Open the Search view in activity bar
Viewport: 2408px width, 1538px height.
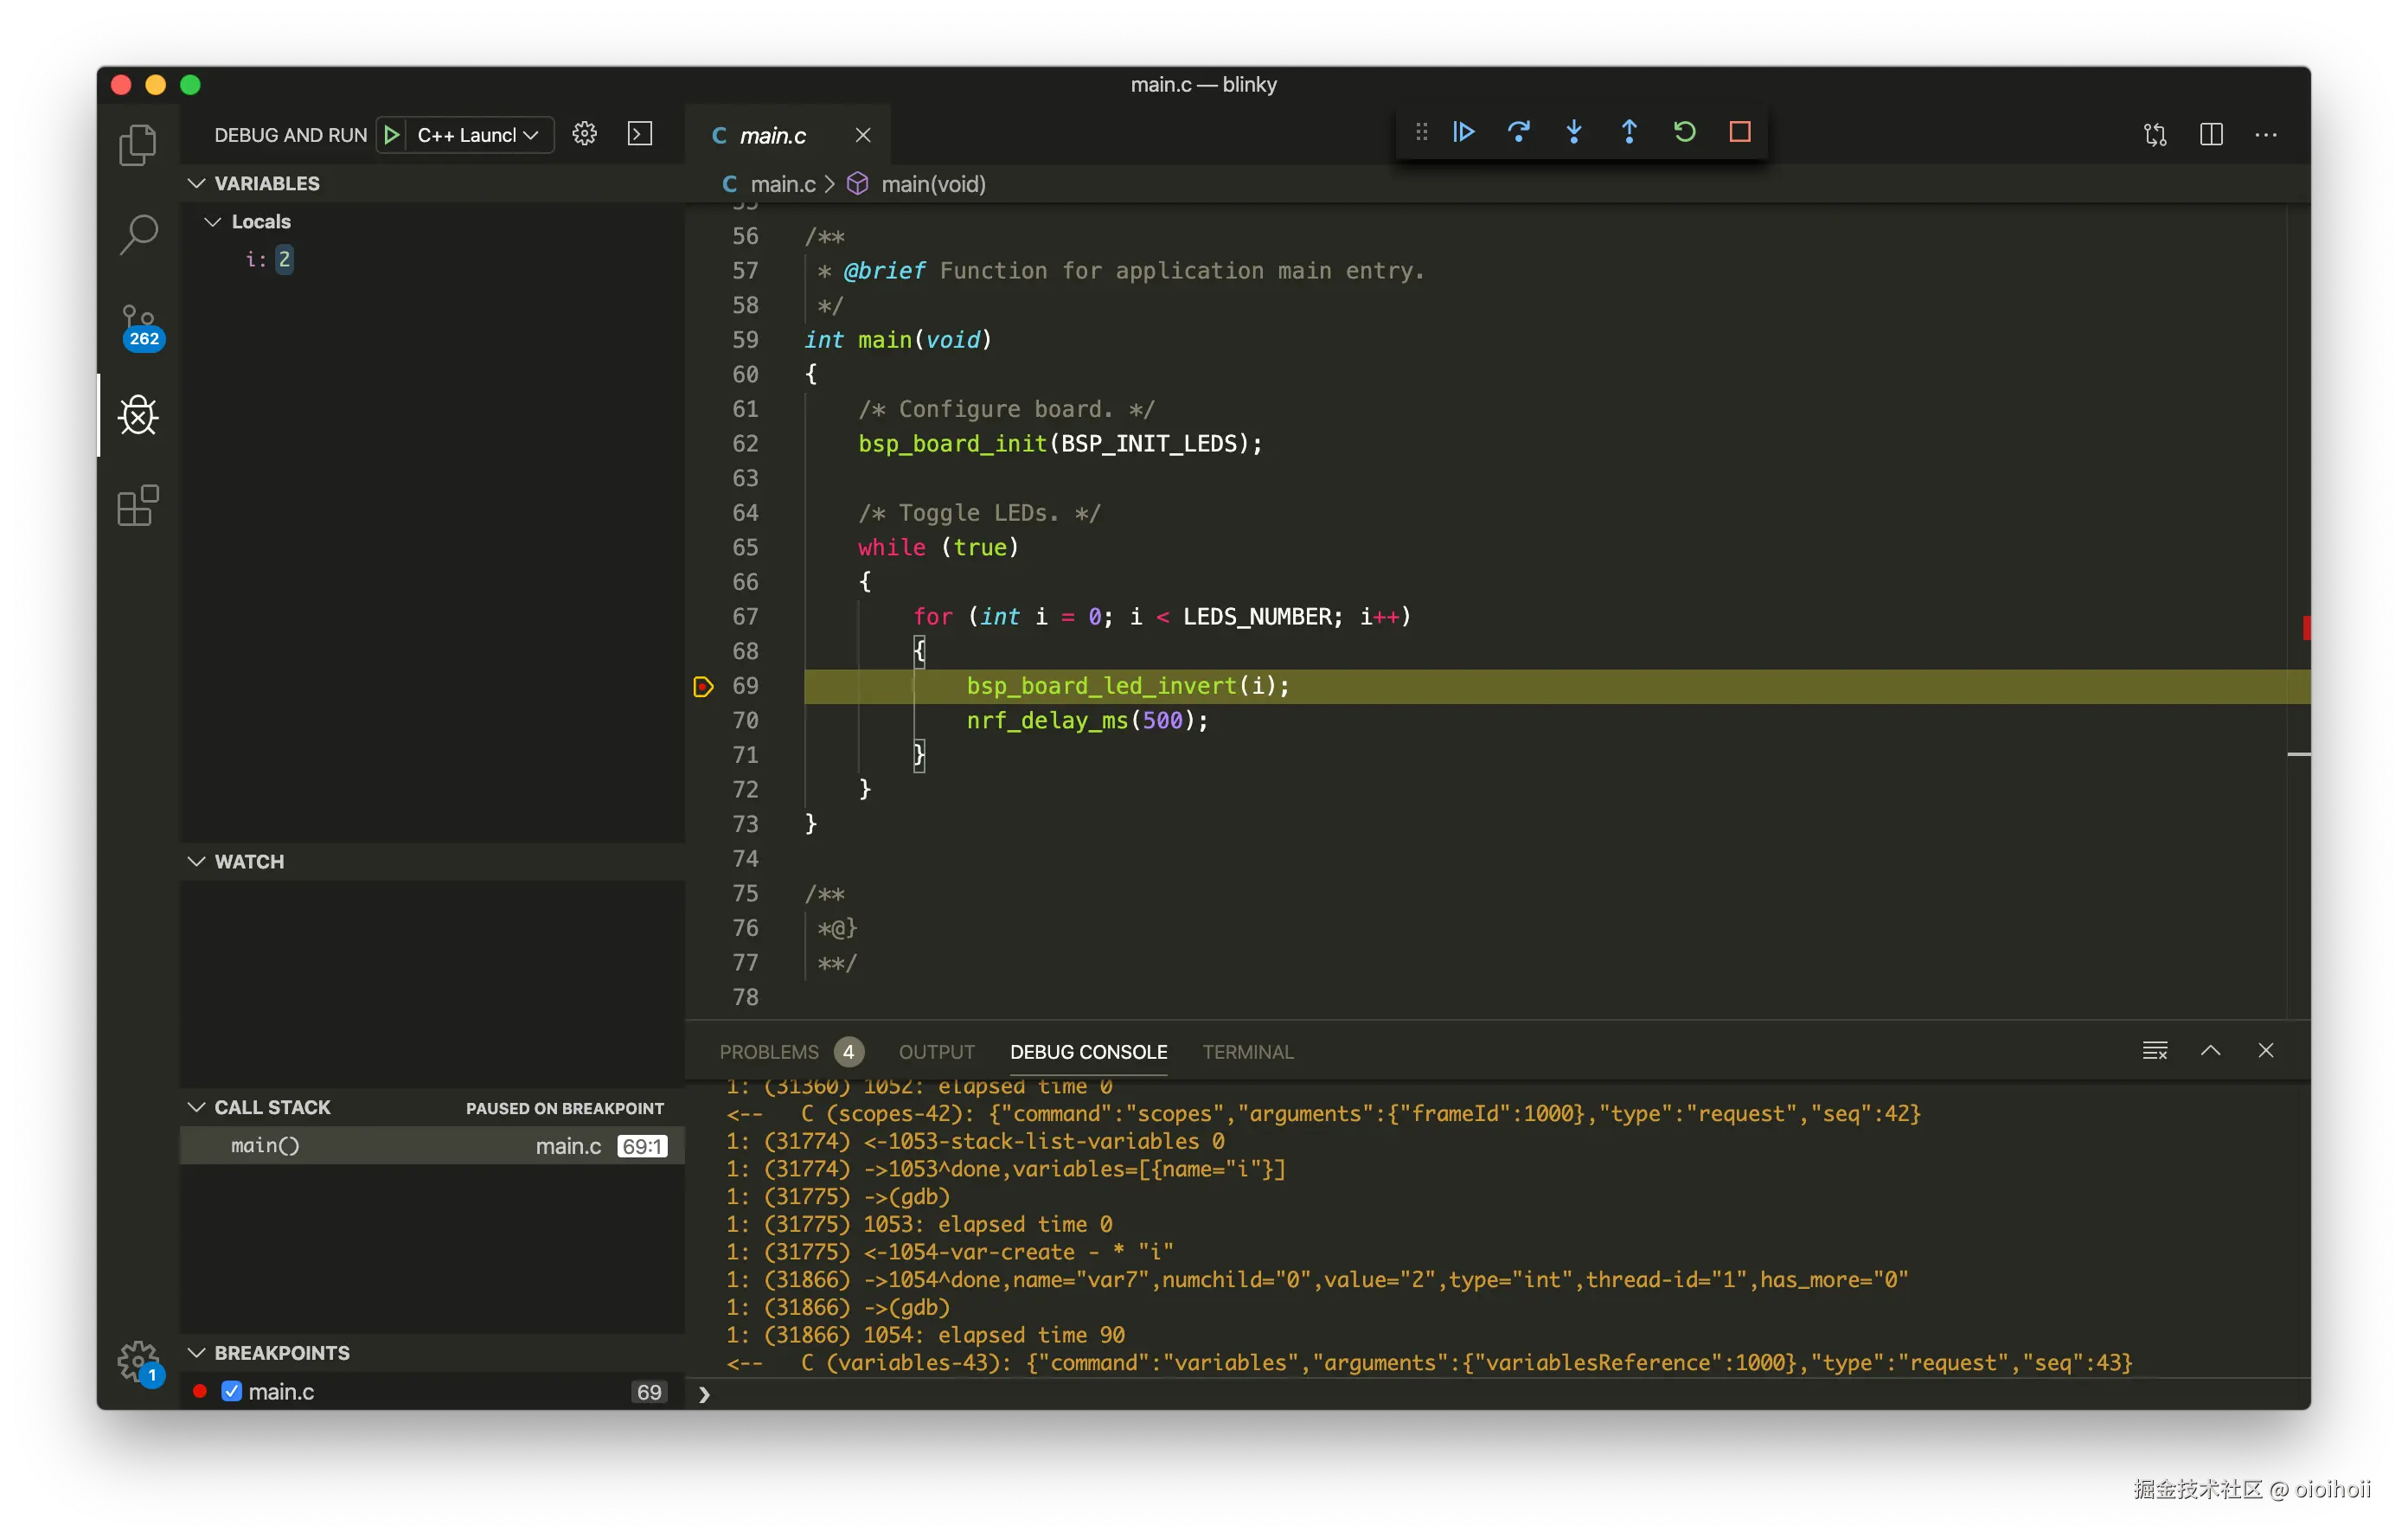(x=138, y=235)
